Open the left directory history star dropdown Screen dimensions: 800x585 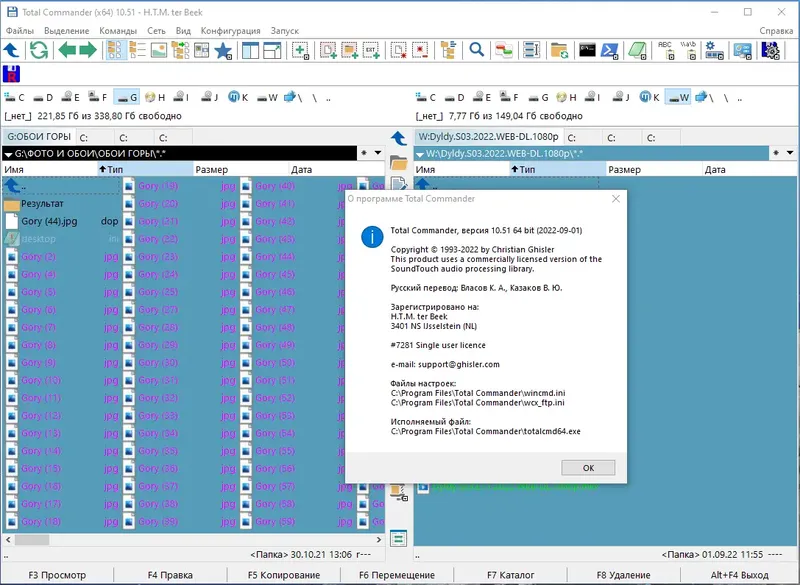(x=362, y=152)
